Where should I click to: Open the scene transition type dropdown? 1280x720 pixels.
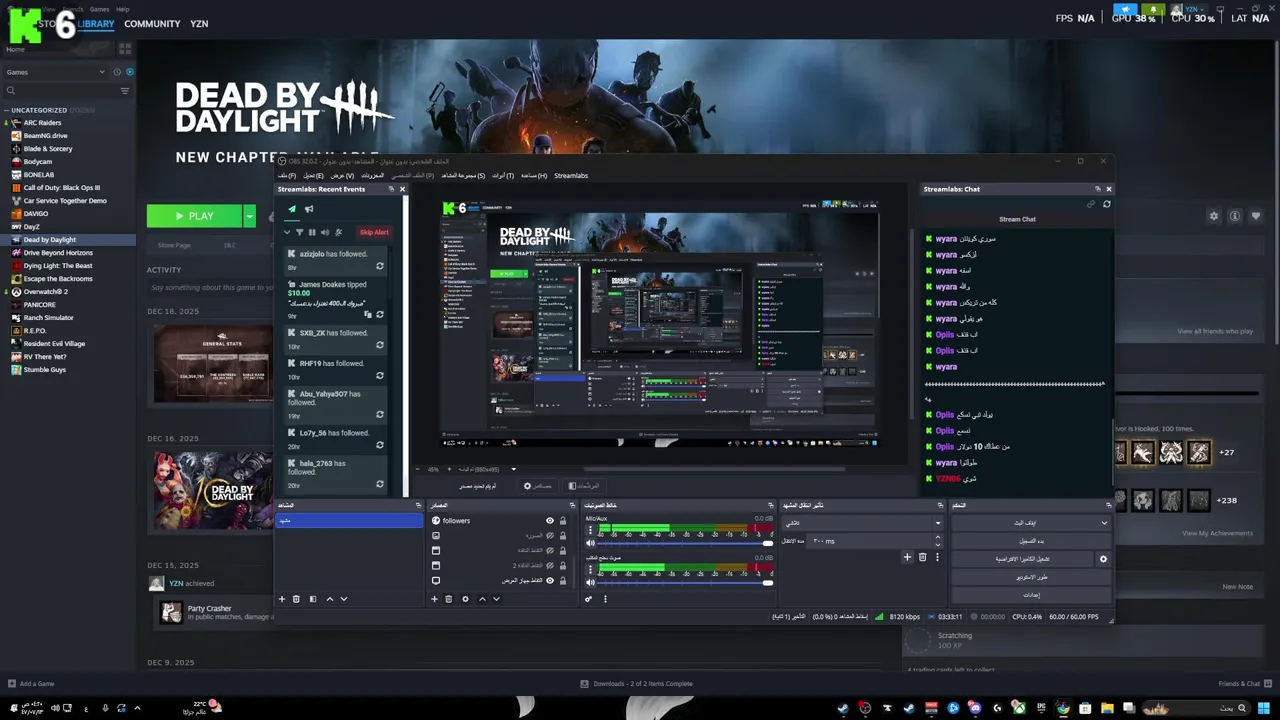point(863,522)
